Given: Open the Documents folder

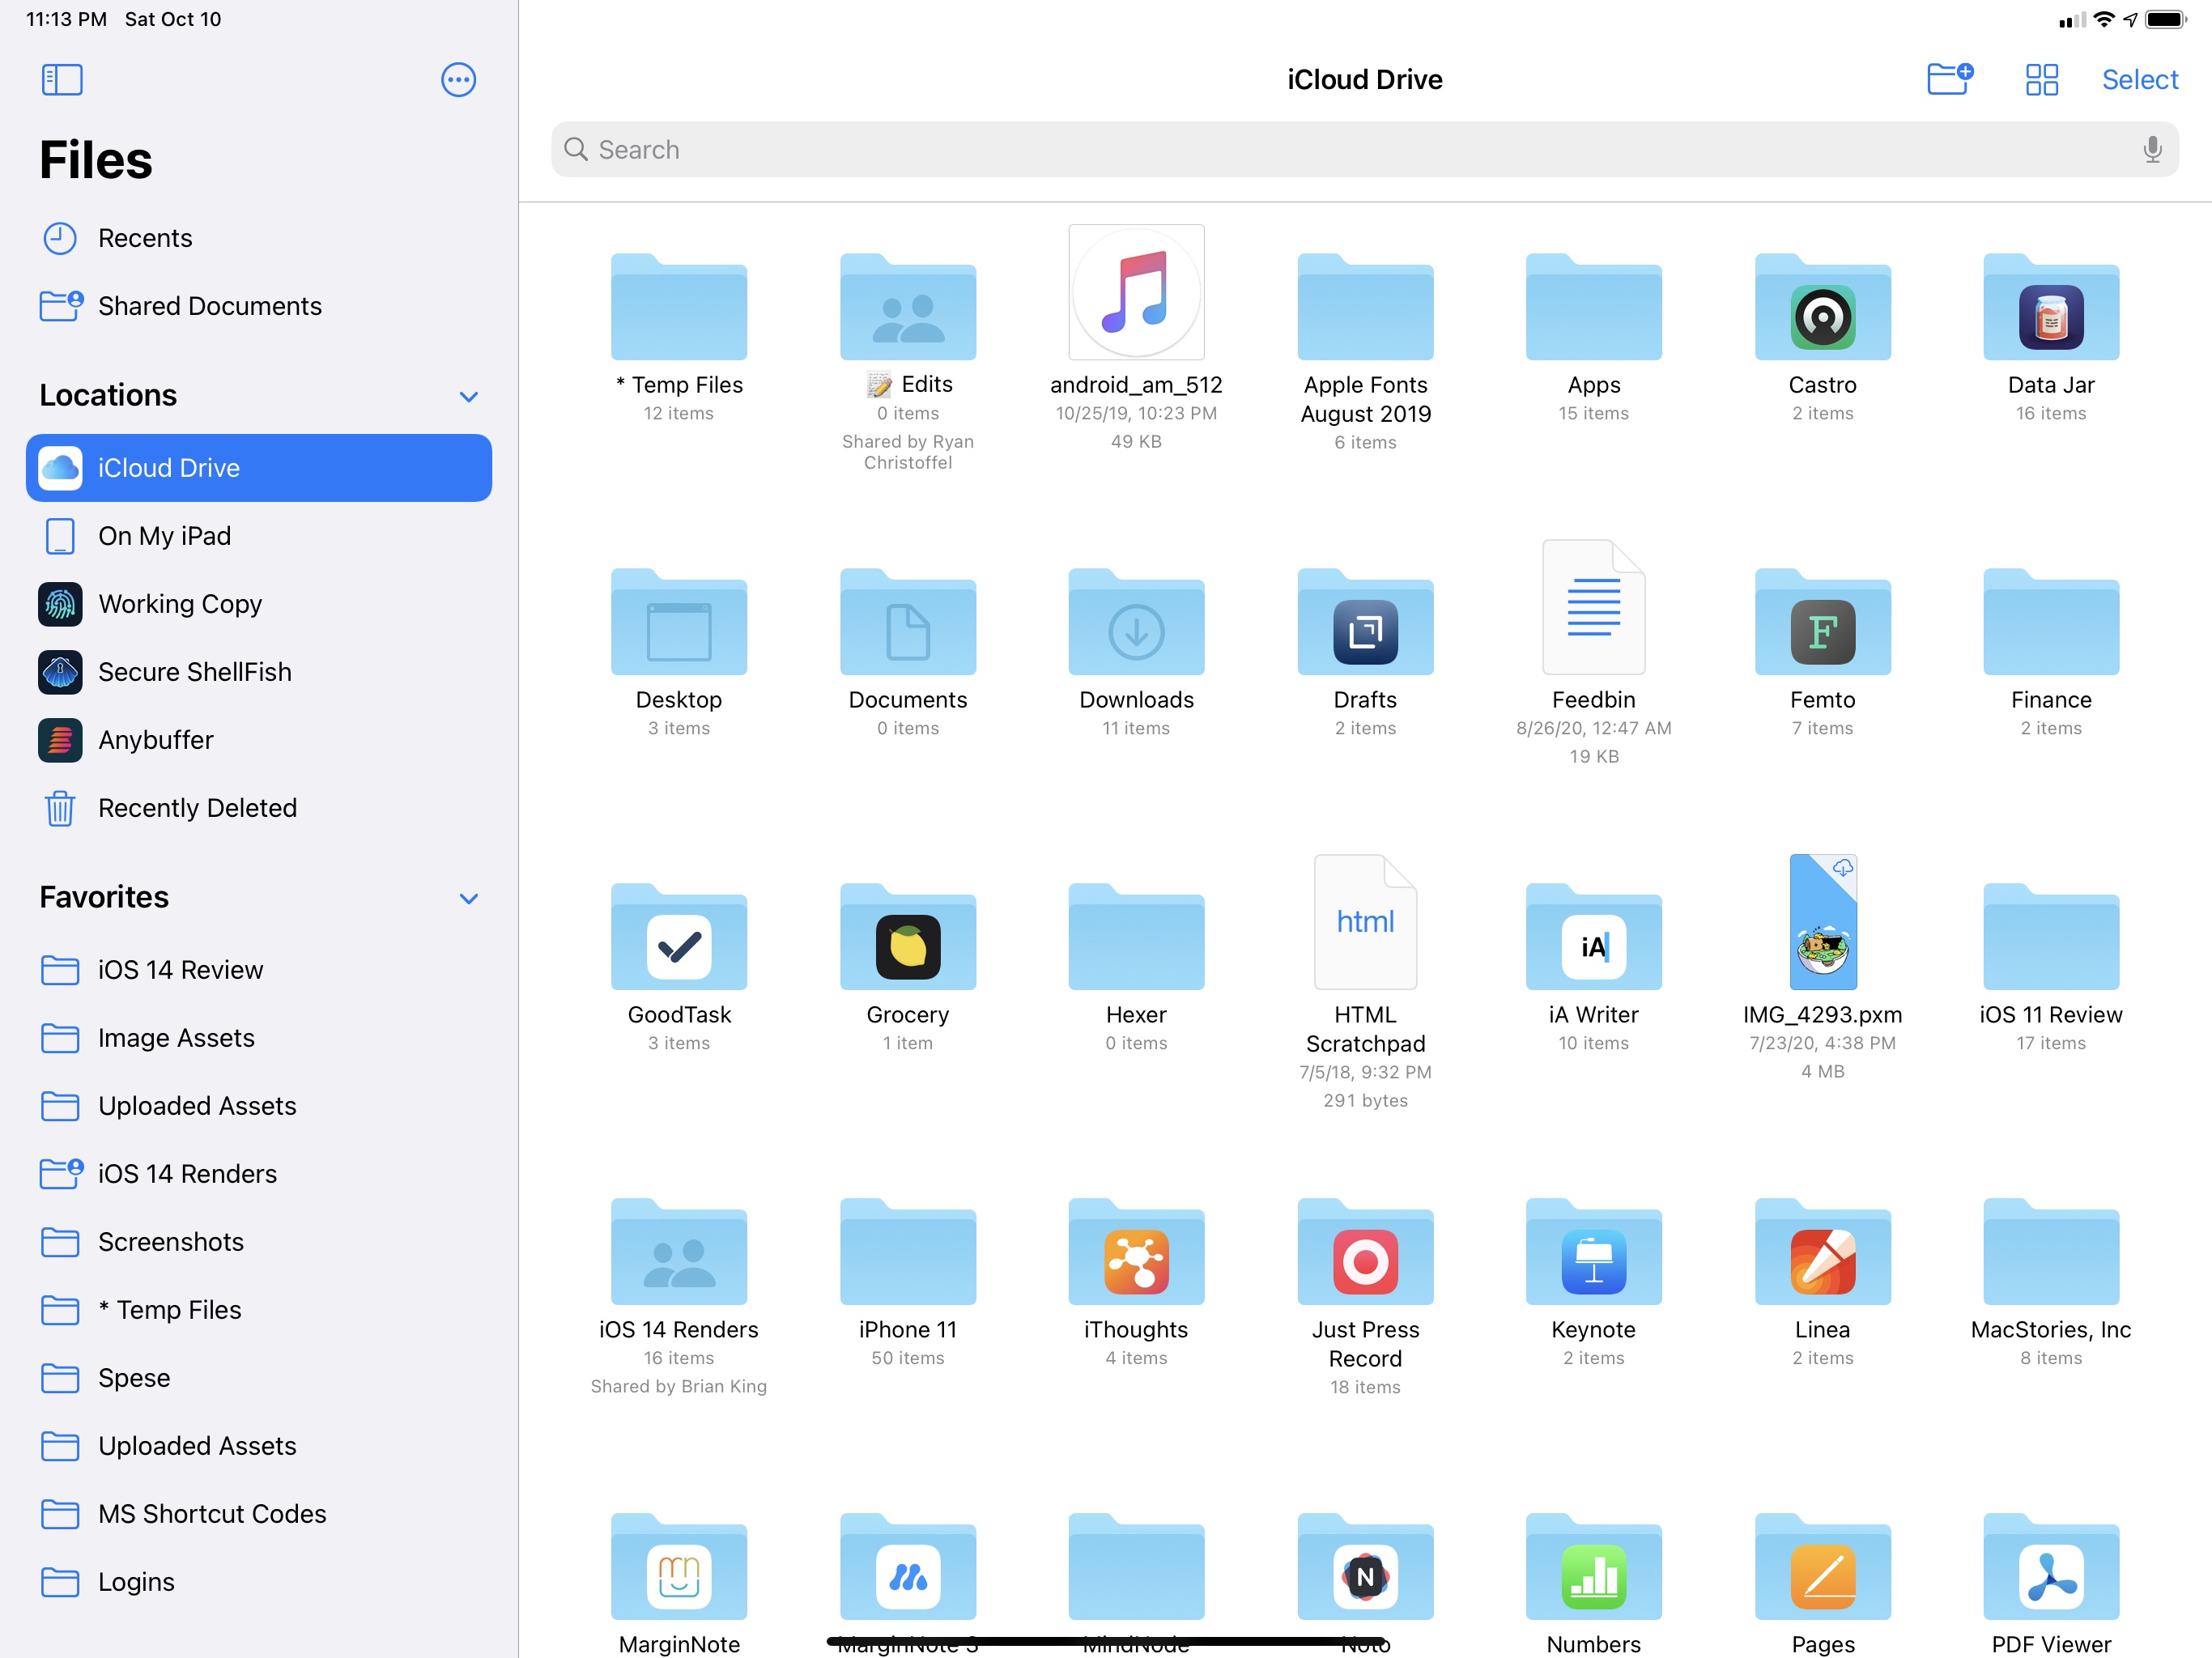Looking at the screenshot, I should pos(908,623).
